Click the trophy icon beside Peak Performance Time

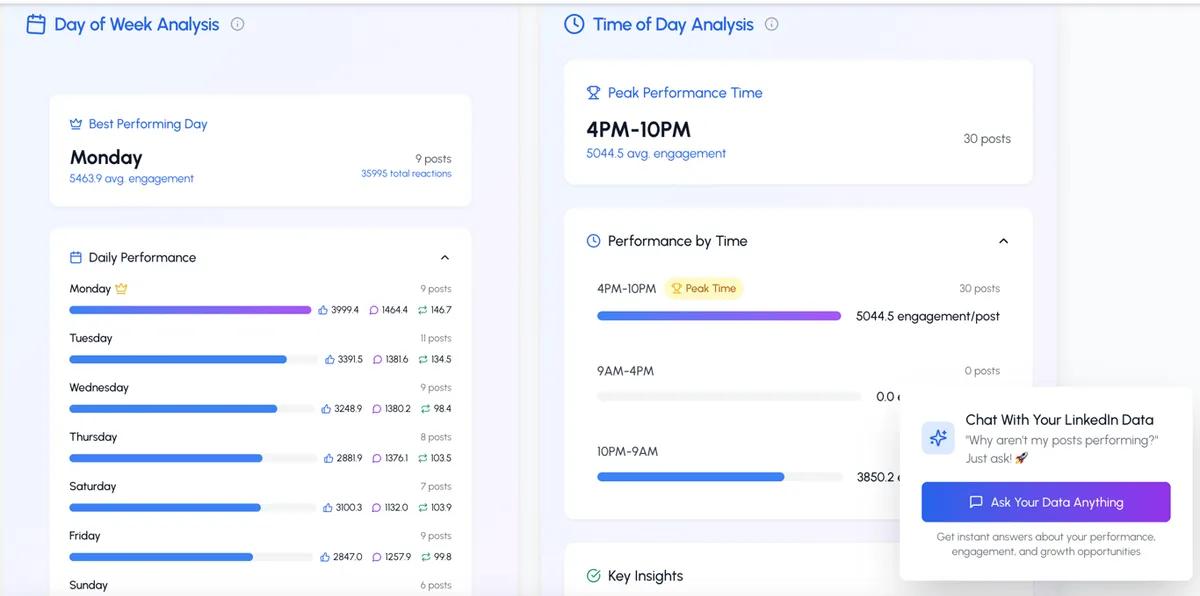pyautogui.click(x=593, y=93)
